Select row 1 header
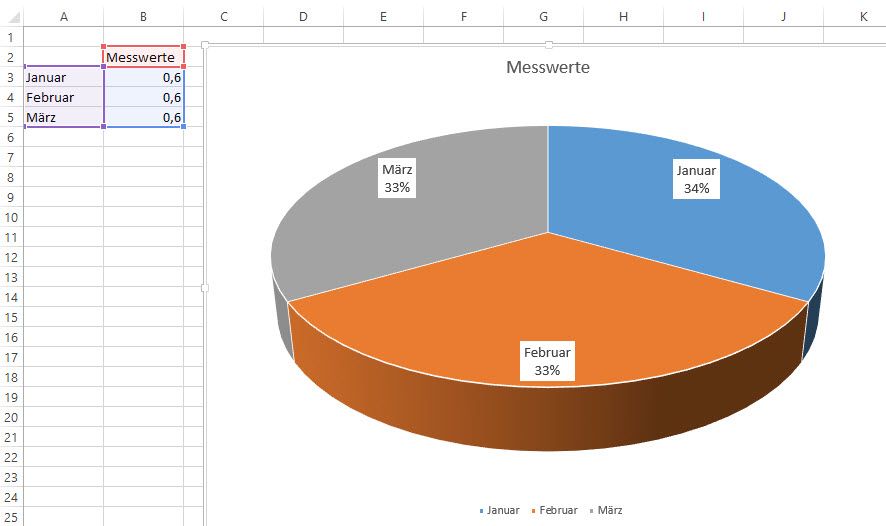The width and height of the screenshot is (886, 526). click(x=11, y=37)
